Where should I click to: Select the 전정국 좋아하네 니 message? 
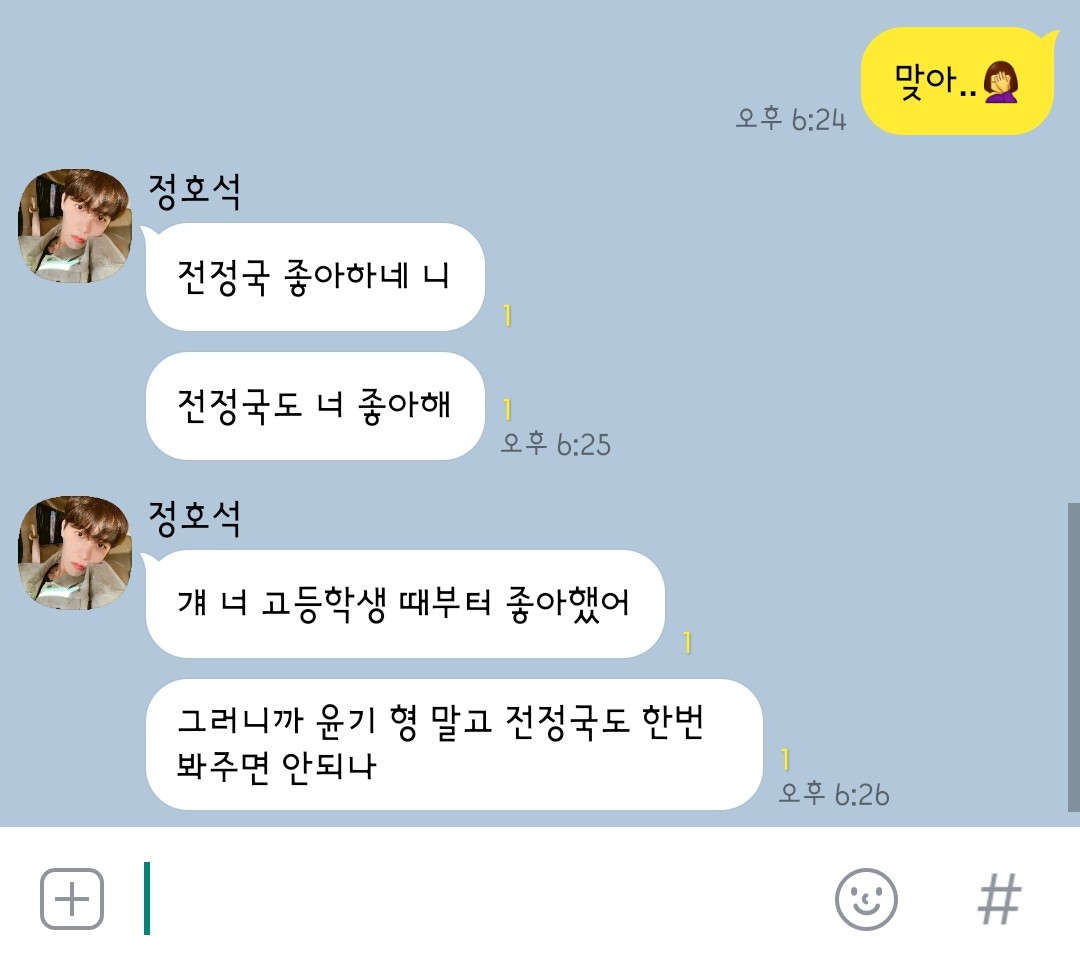[315, 277]
